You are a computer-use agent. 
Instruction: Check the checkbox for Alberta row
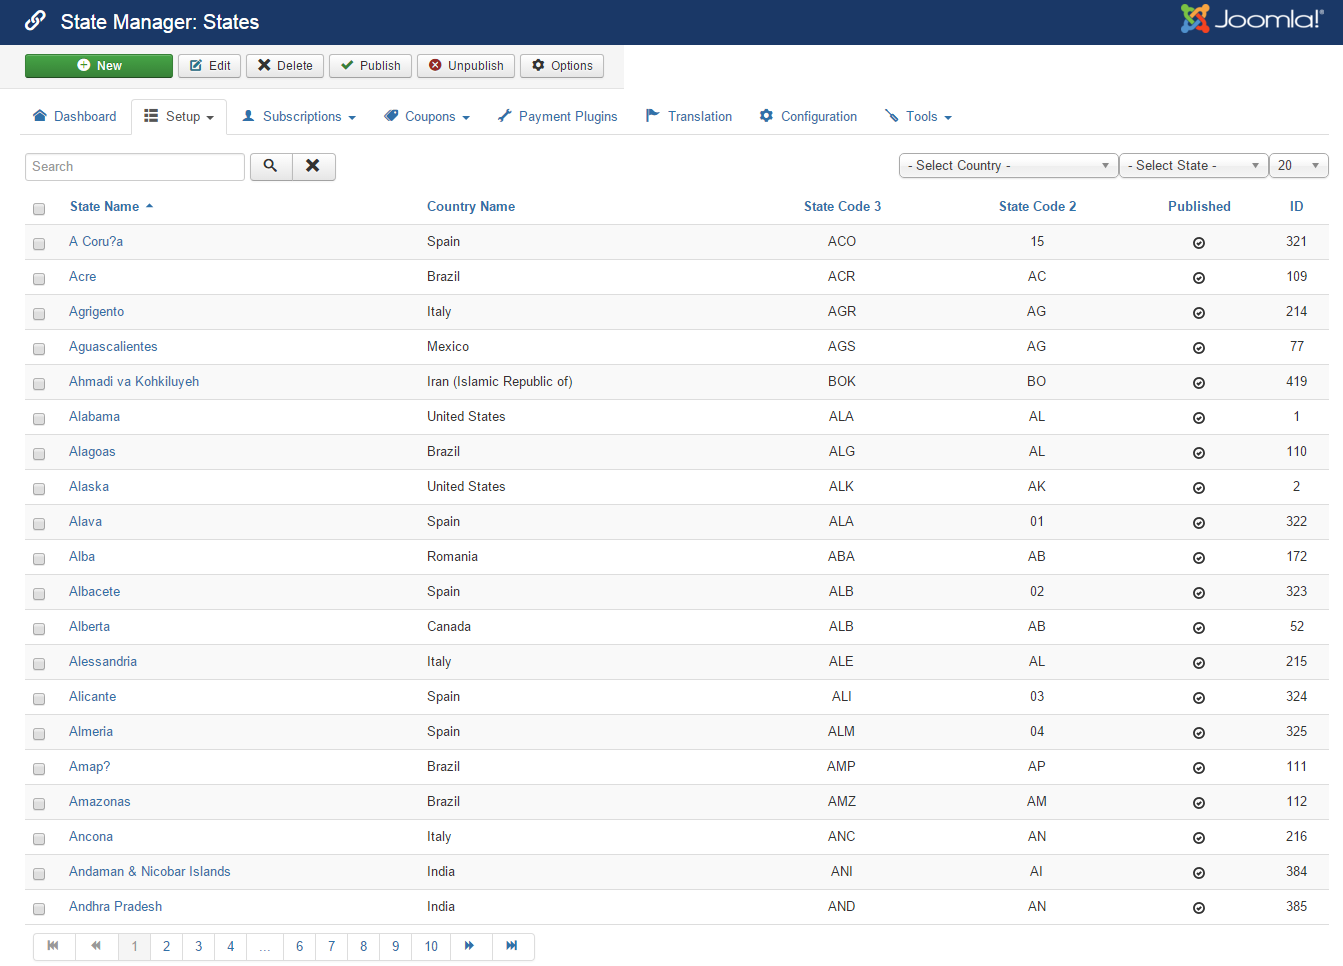tap(39, 629)
